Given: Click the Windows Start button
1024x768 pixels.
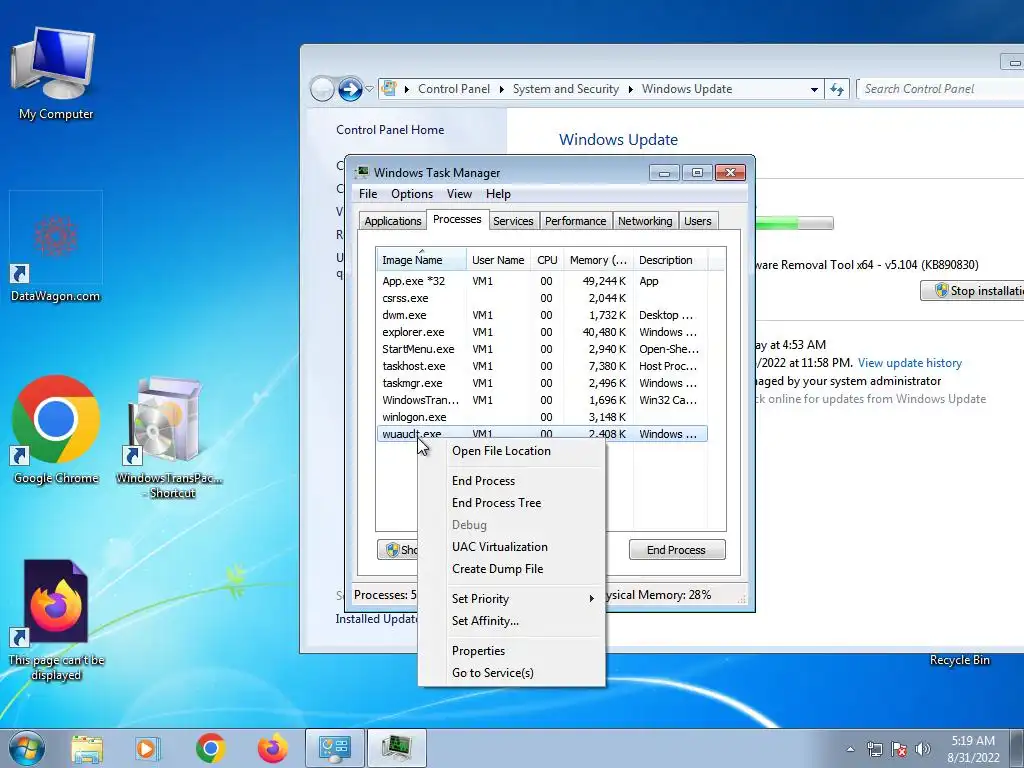Looking at the screenshot, I should (27, 748).
